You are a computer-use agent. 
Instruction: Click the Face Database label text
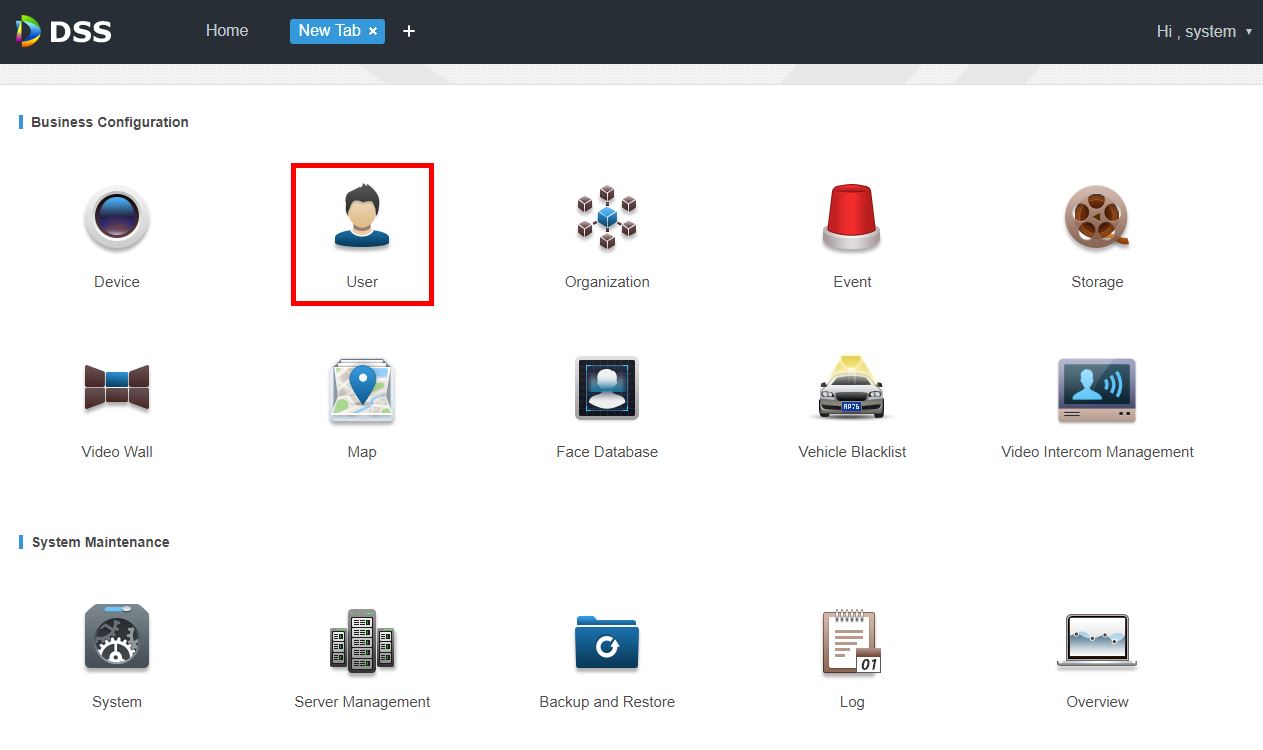point(607,452)
